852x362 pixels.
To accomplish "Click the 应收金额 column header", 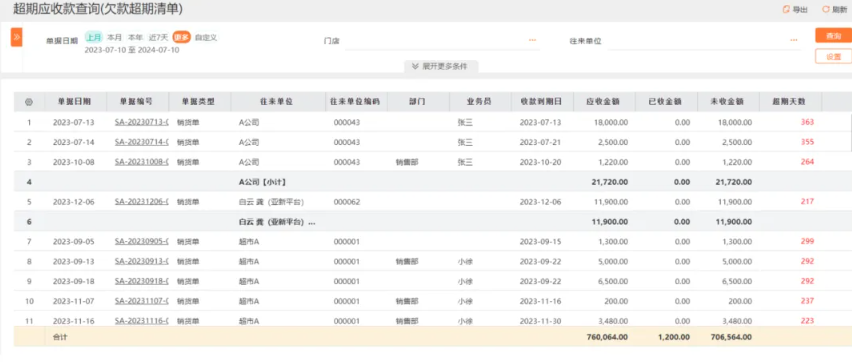I will click(x=604, y=102).
